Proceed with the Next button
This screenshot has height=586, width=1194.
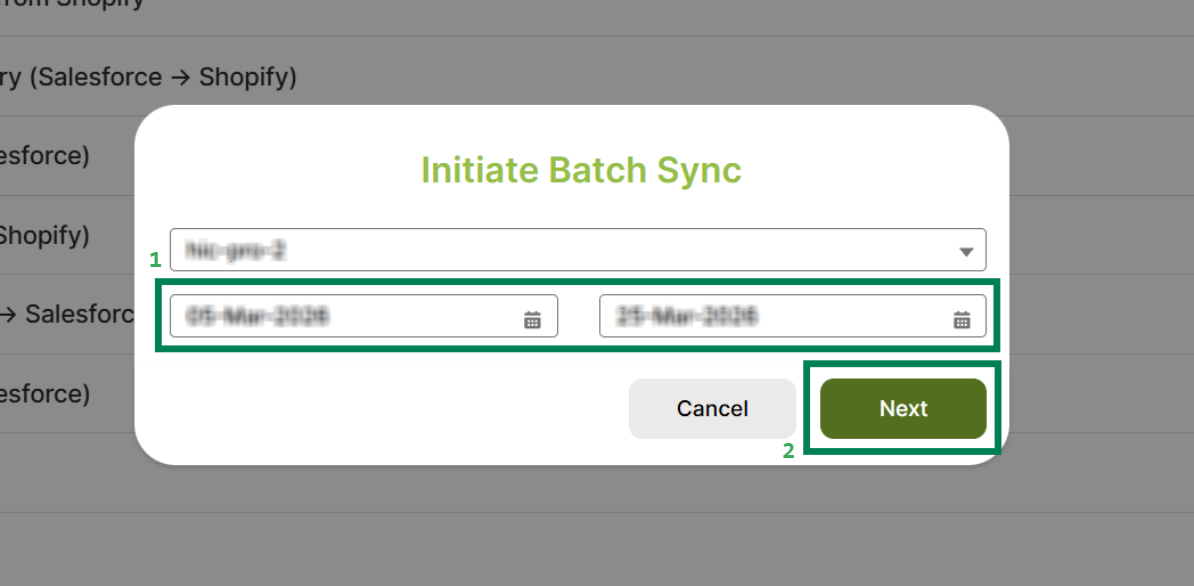pos(903,408)
